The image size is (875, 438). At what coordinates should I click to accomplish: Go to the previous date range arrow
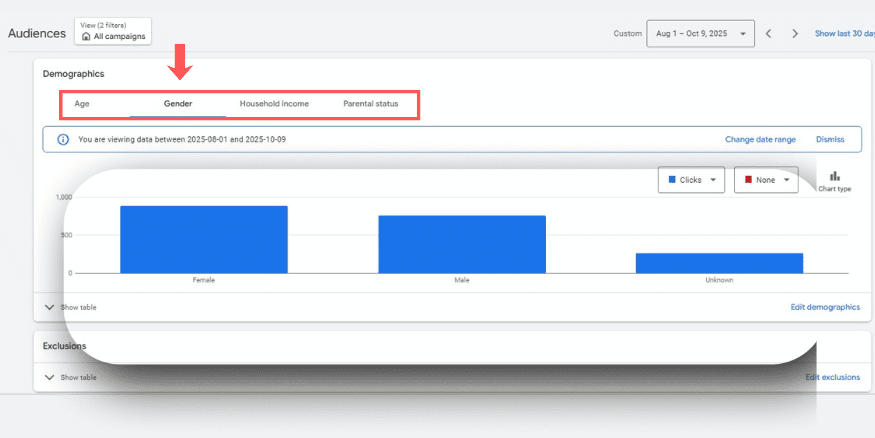click(769, 33)
